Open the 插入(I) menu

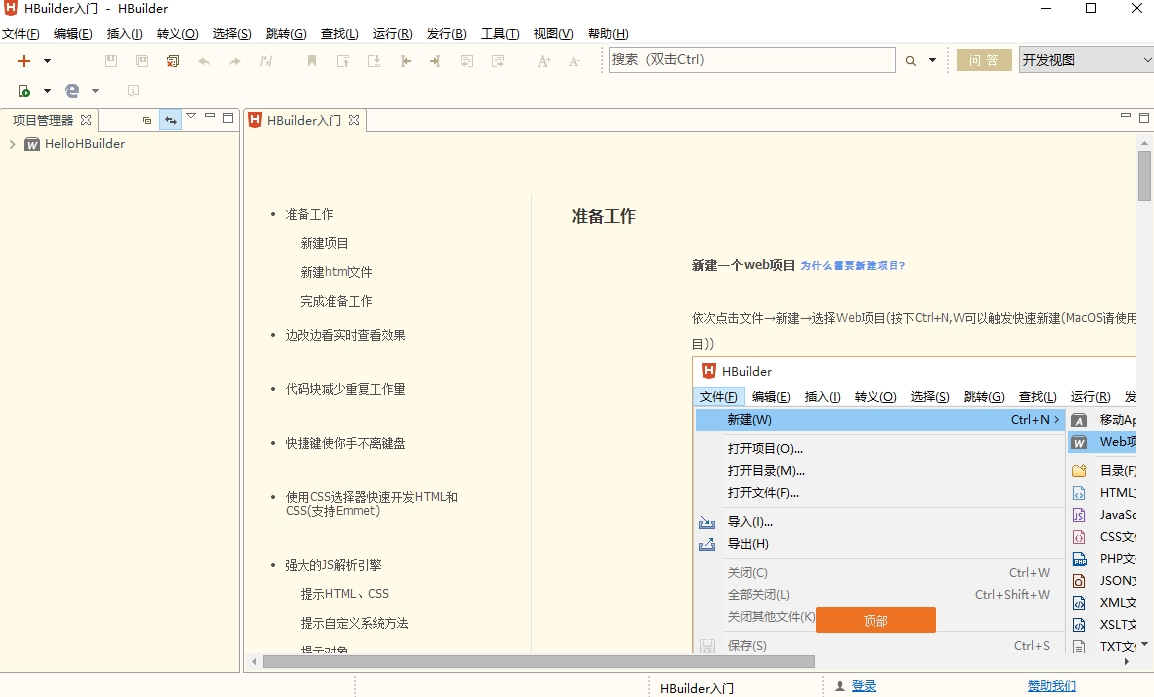click(x=124, y=34)
